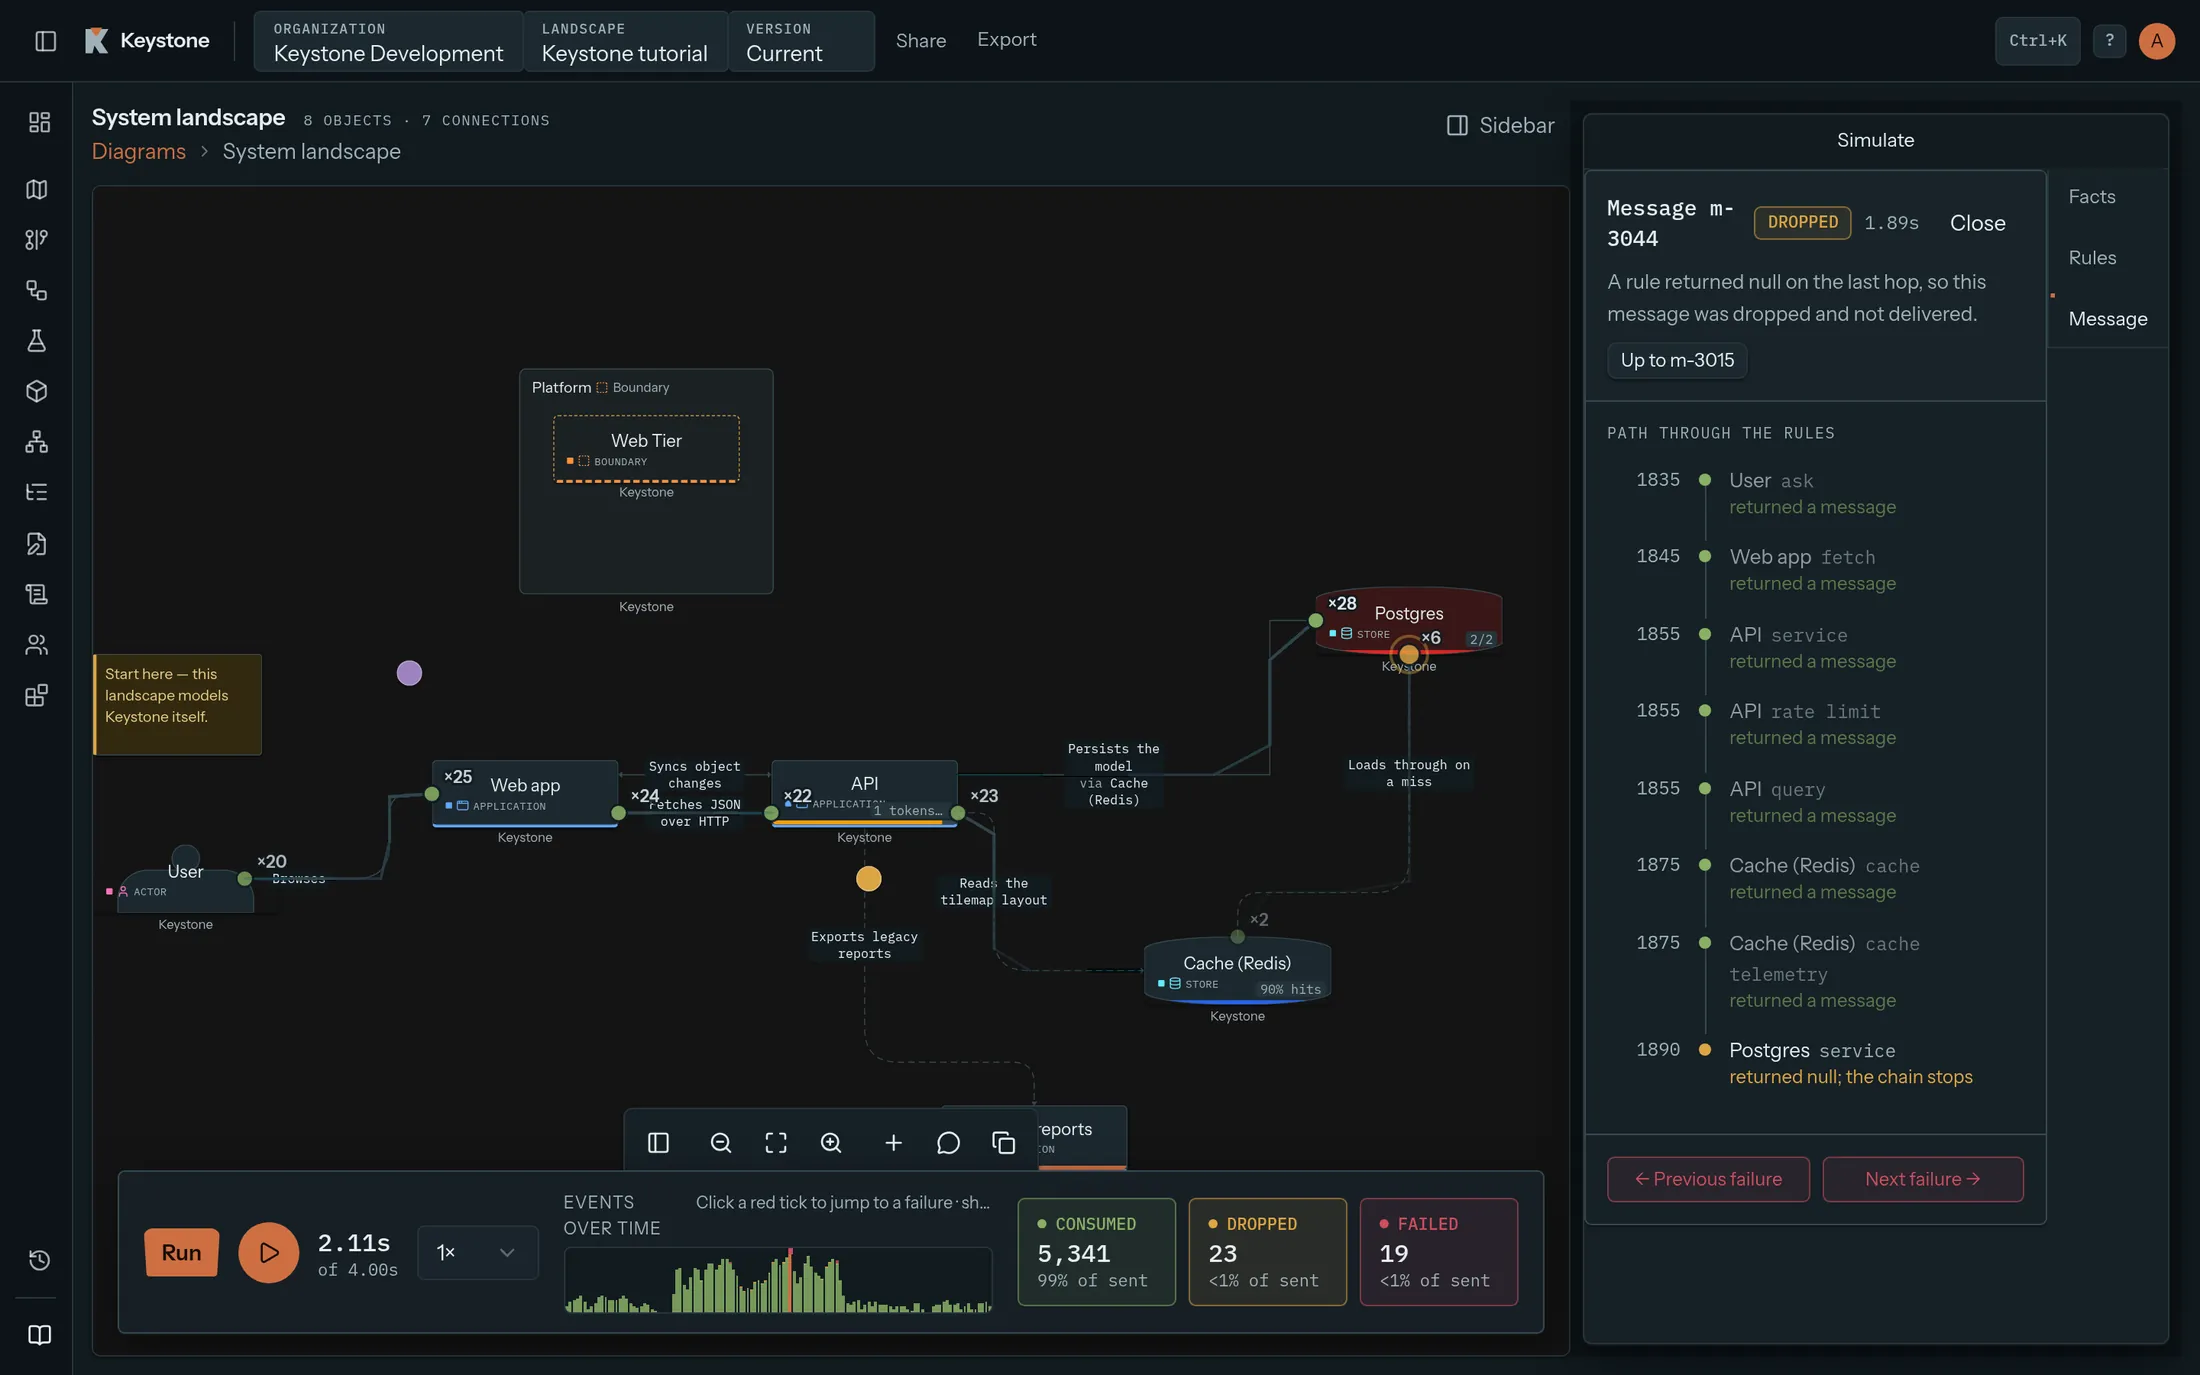Open the flask icon in left sidebar

[x=38, y=341]
